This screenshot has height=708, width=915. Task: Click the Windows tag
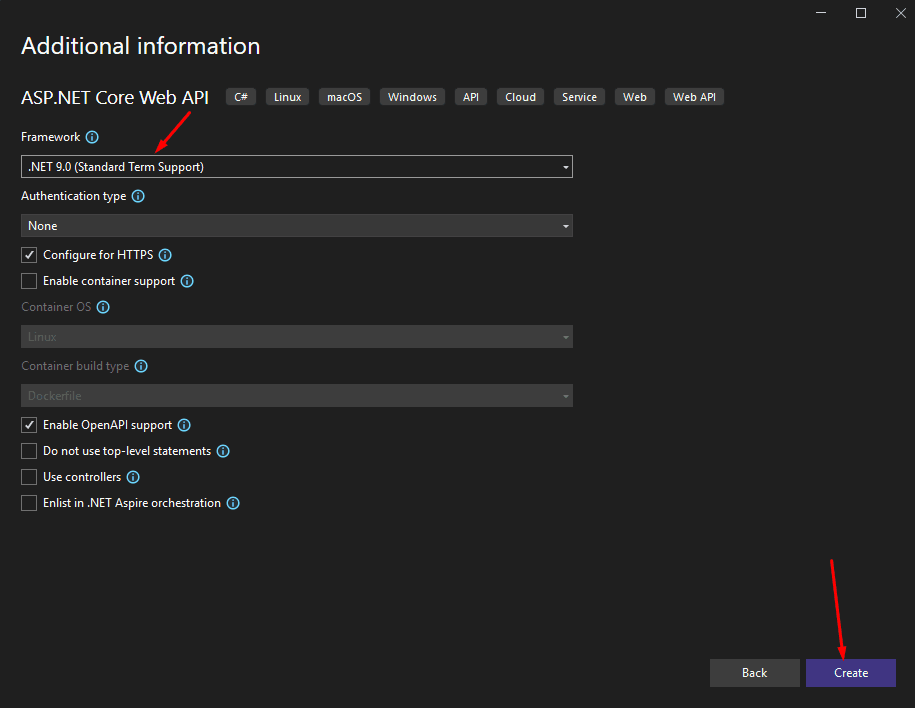(413, 97)
